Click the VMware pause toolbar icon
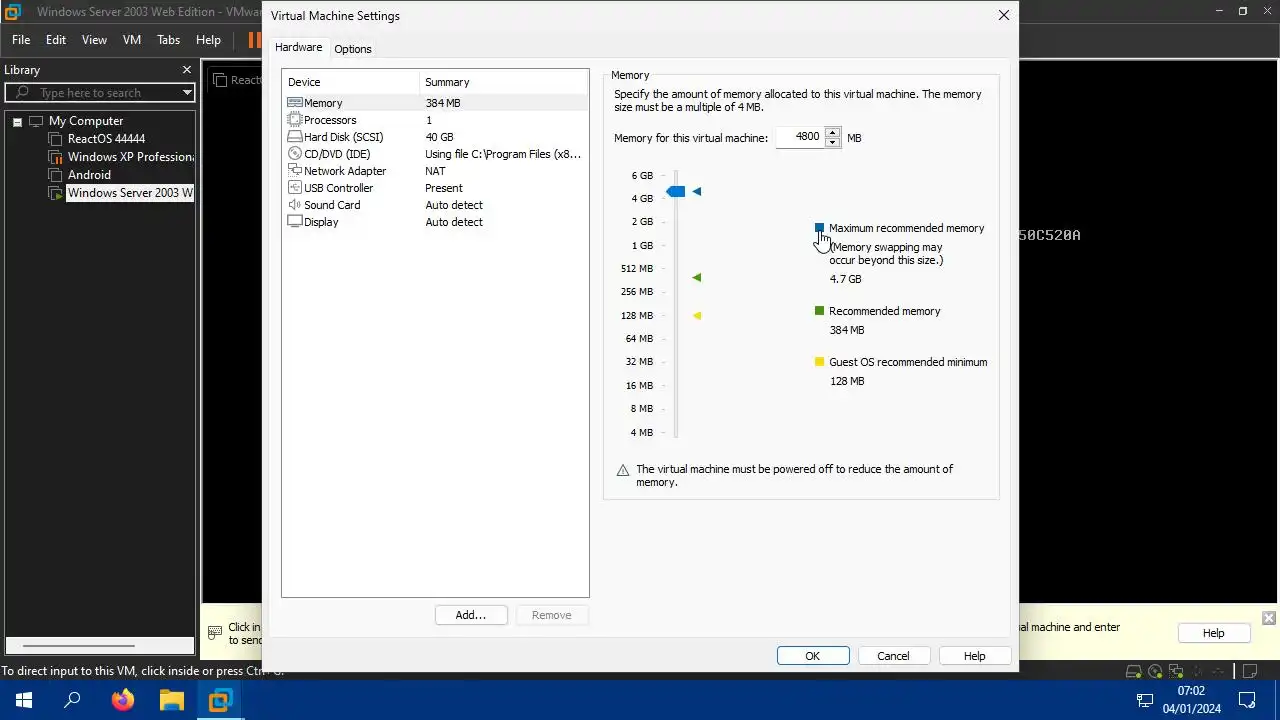Screen dimensions: 1280x720 point(253,40)
